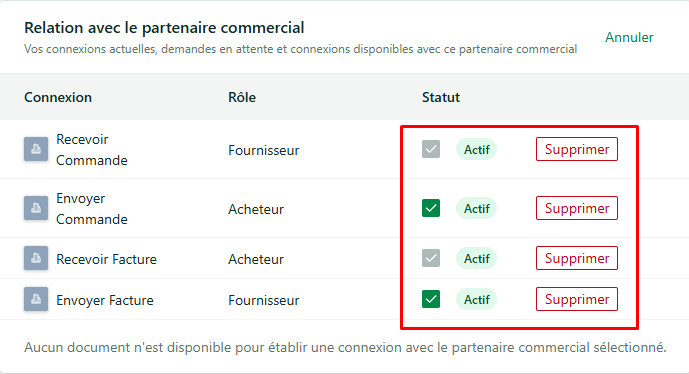Click the Connexion column header
Viewport: 689px width, 374px height.
pyautogui.click(x=58, y=97)
